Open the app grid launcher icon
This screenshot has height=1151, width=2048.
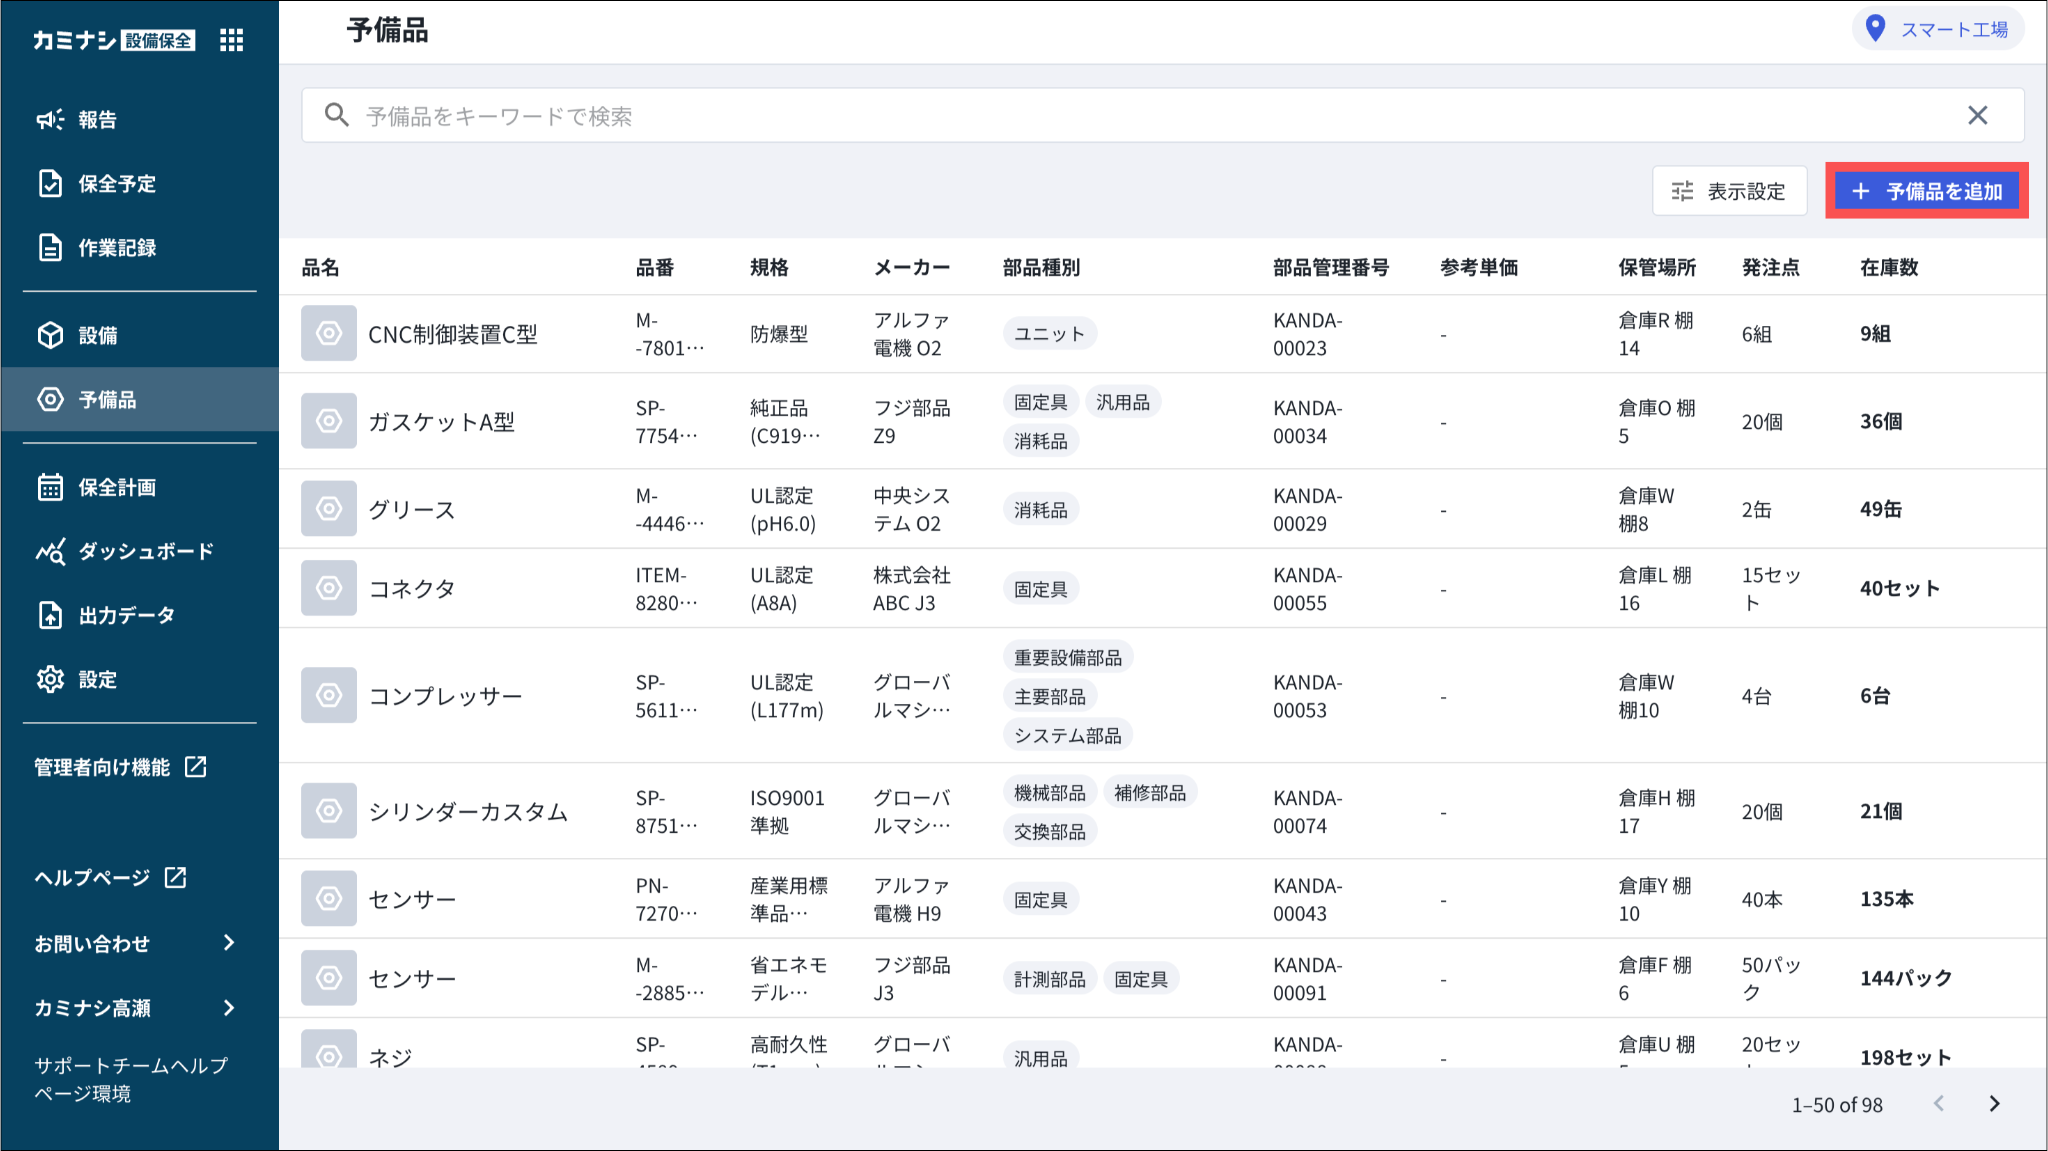pos(232,40)
